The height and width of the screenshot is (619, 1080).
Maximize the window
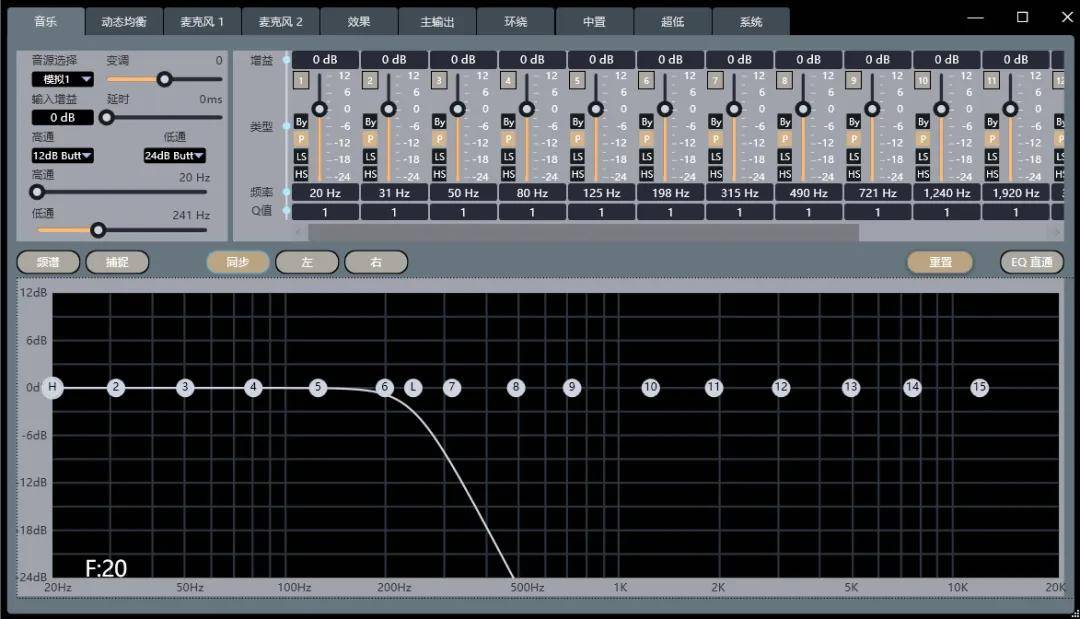click(1022, 17)
